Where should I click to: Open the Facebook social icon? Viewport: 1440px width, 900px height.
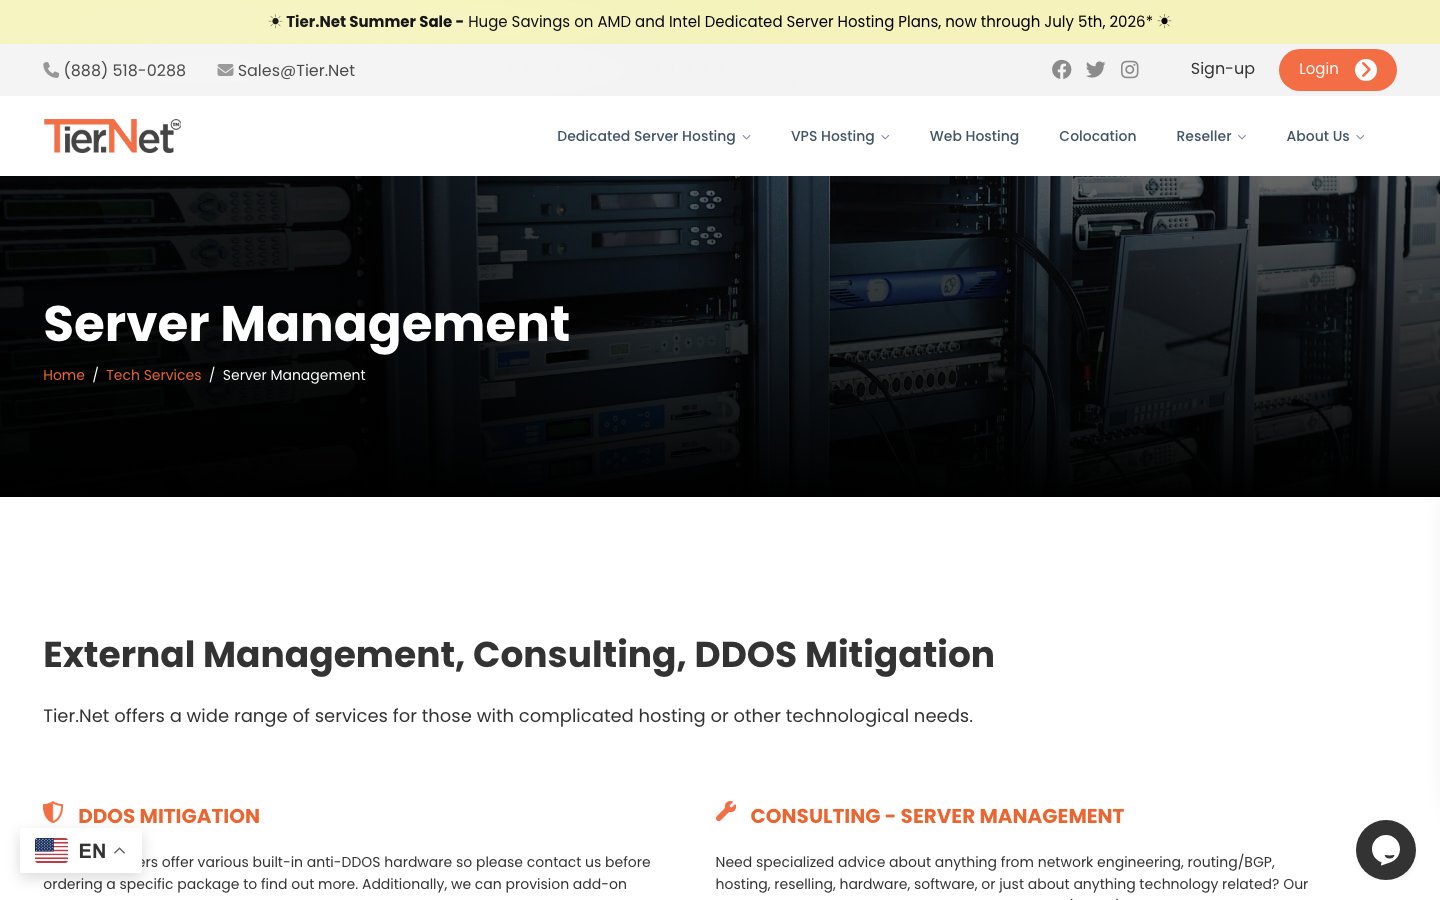click(1062, 70)
